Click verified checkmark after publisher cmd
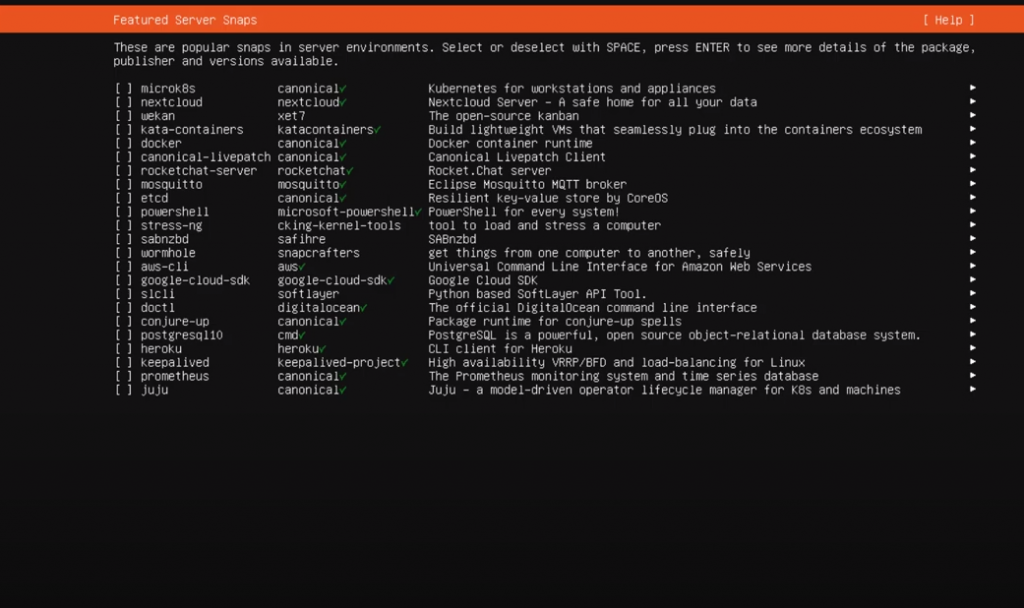This screenshot has height=608, width=1024. (302, 336)
